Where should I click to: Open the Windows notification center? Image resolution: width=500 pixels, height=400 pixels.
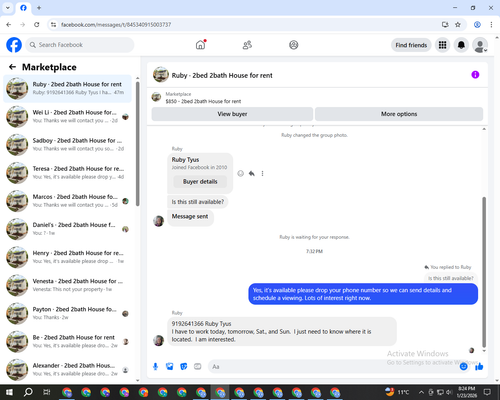(x=487, y=392)
